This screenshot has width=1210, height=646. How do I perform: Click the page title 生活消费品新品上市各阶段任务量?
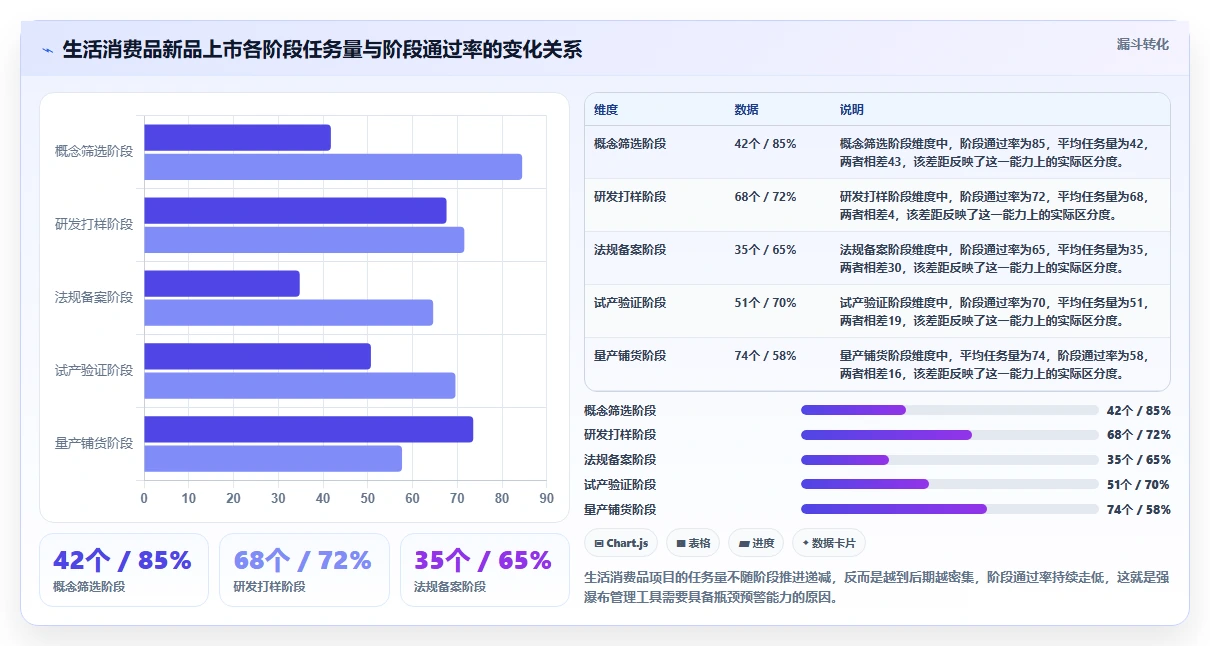click(x=322, y=50)
